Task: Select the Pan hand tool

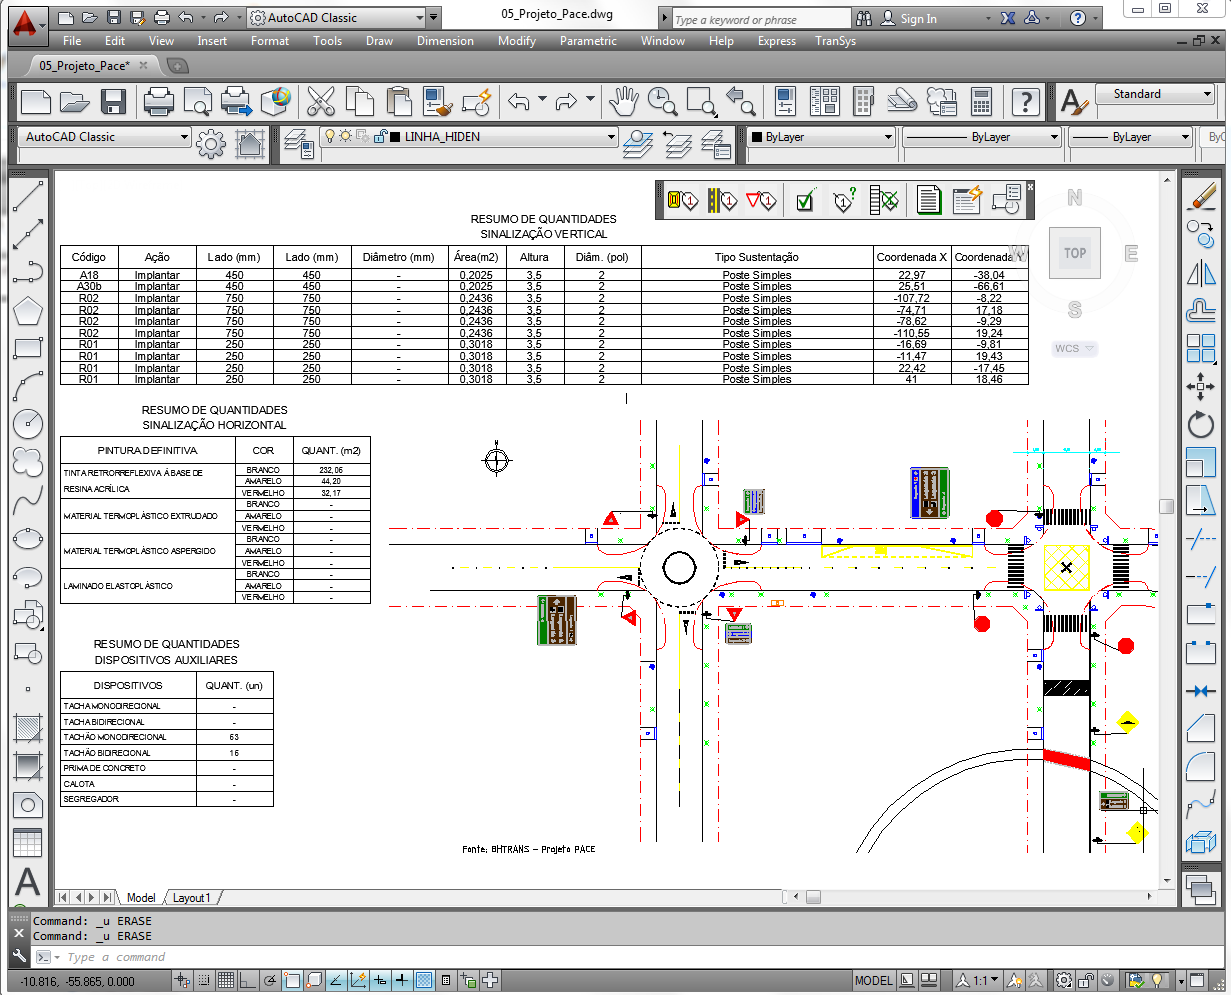Action: [624, 101]
